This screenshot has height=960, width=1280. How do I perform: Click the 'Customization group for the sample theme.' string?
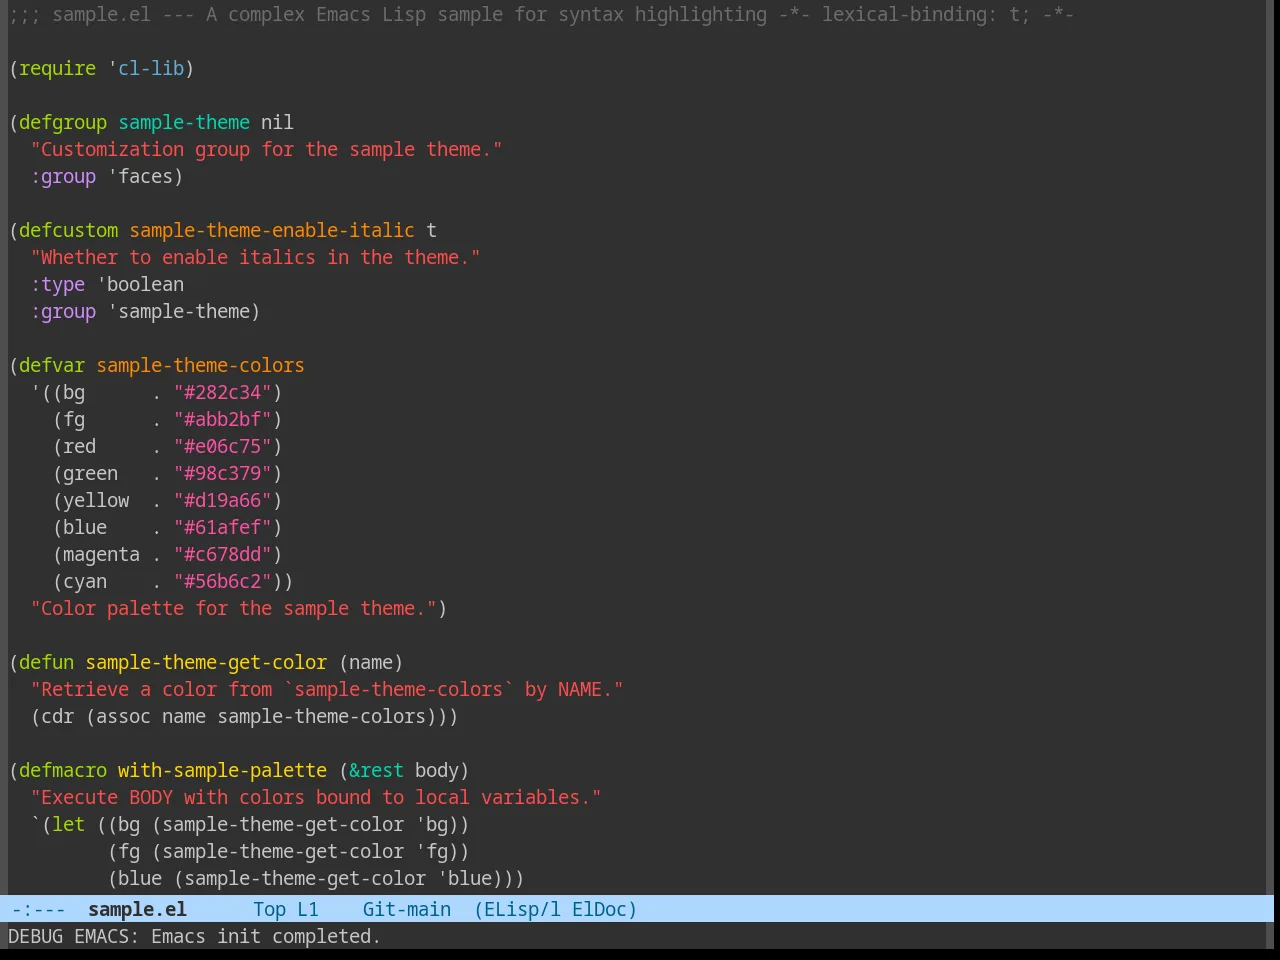click(x=266, y=149)
